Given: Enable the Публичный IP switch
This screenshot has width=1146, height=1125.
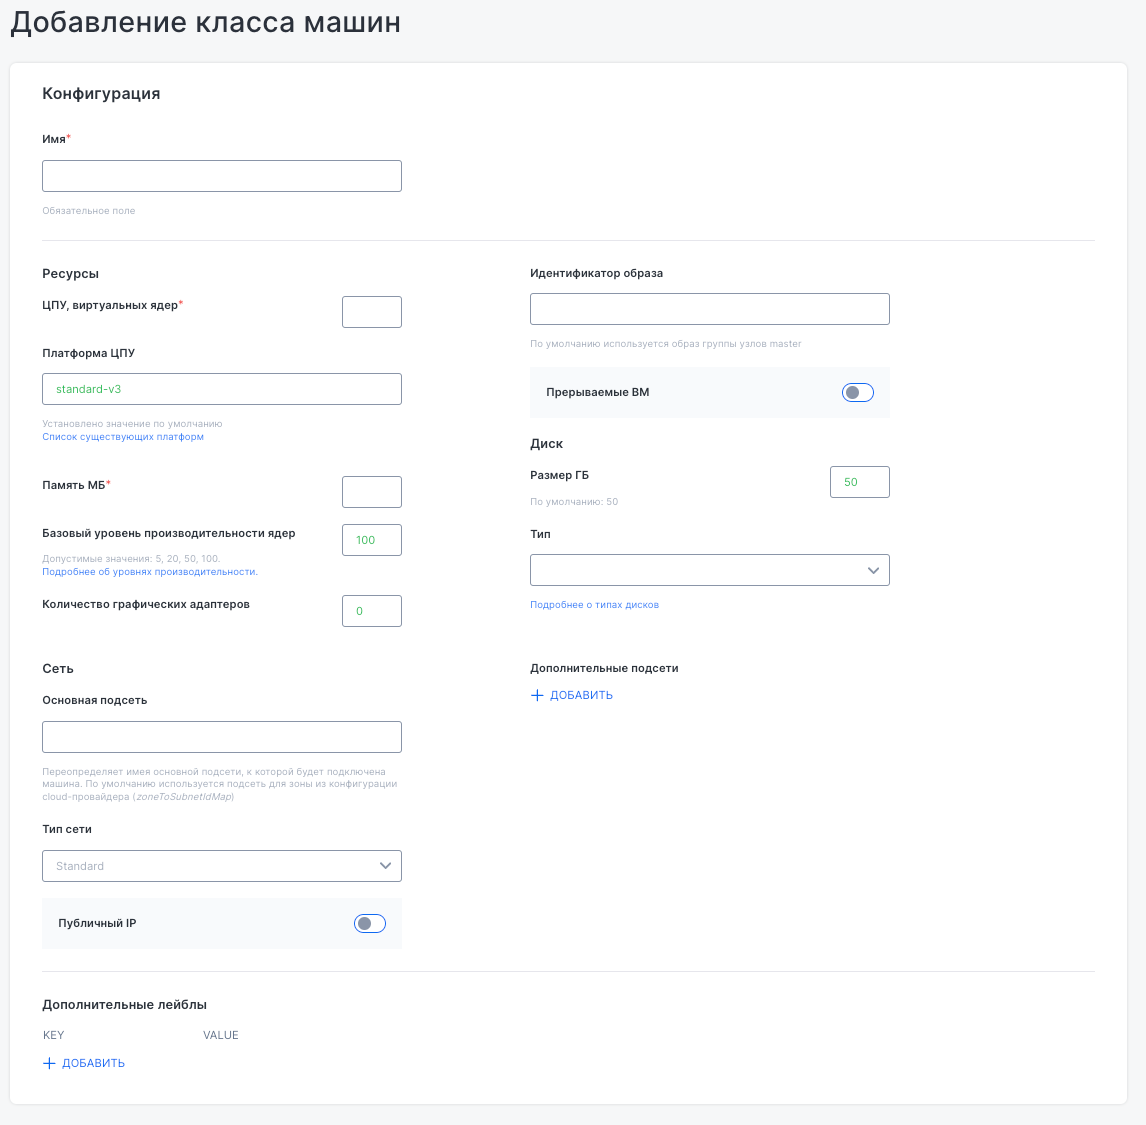Looking at the screenshot, I should click(369, 924).
